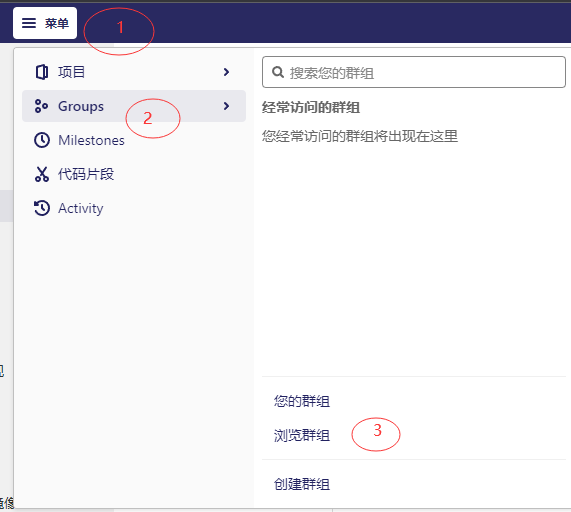Open the 您的群组 link
This screenshot has width=571, height=512.
302,401
